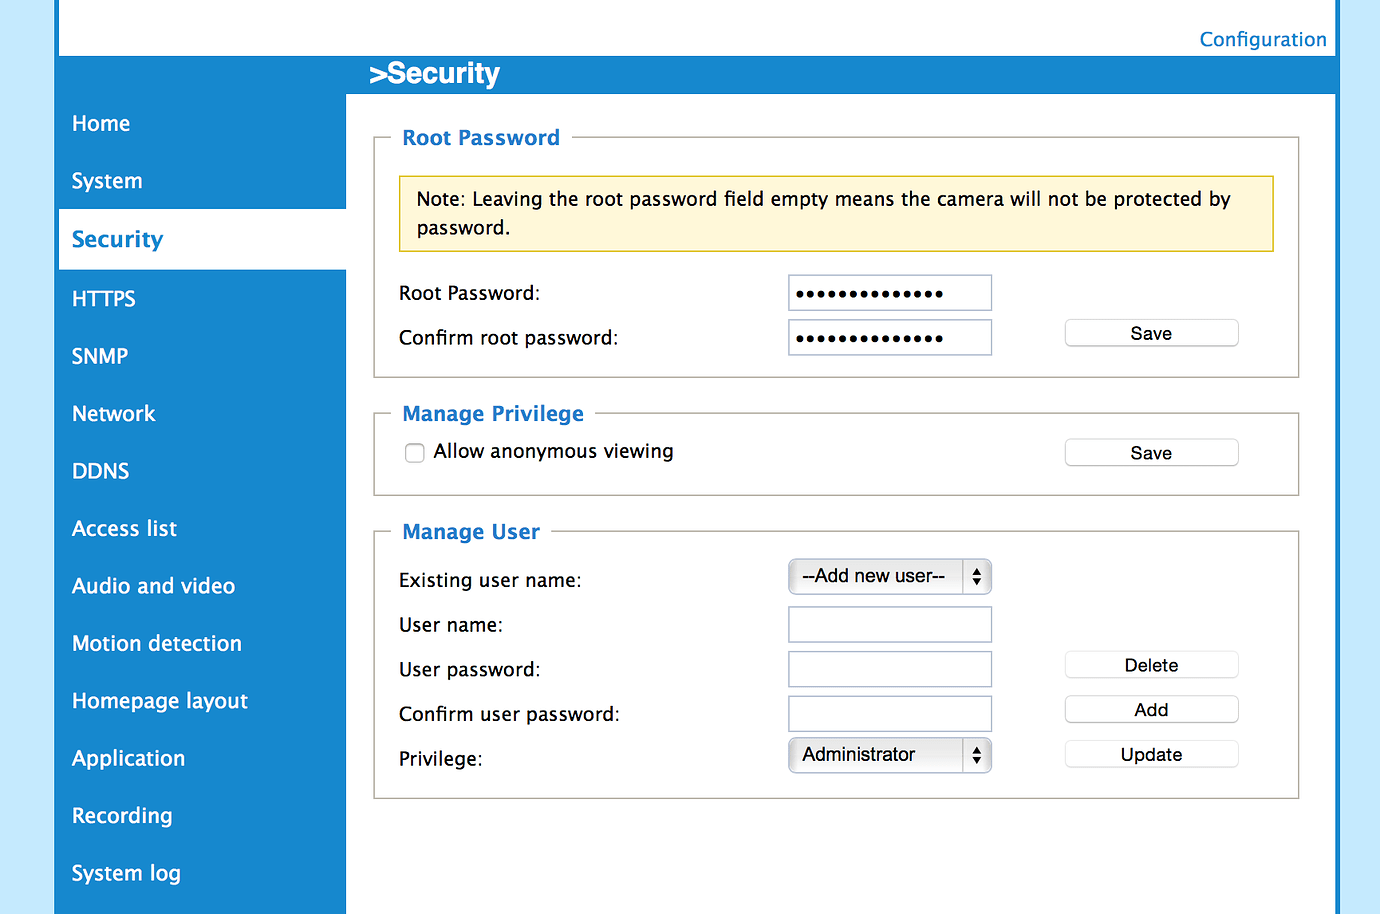Image resolution: width=1380 pixels, height=914 pixels.
Task: Open Audio and video settings
Action: 153,586
